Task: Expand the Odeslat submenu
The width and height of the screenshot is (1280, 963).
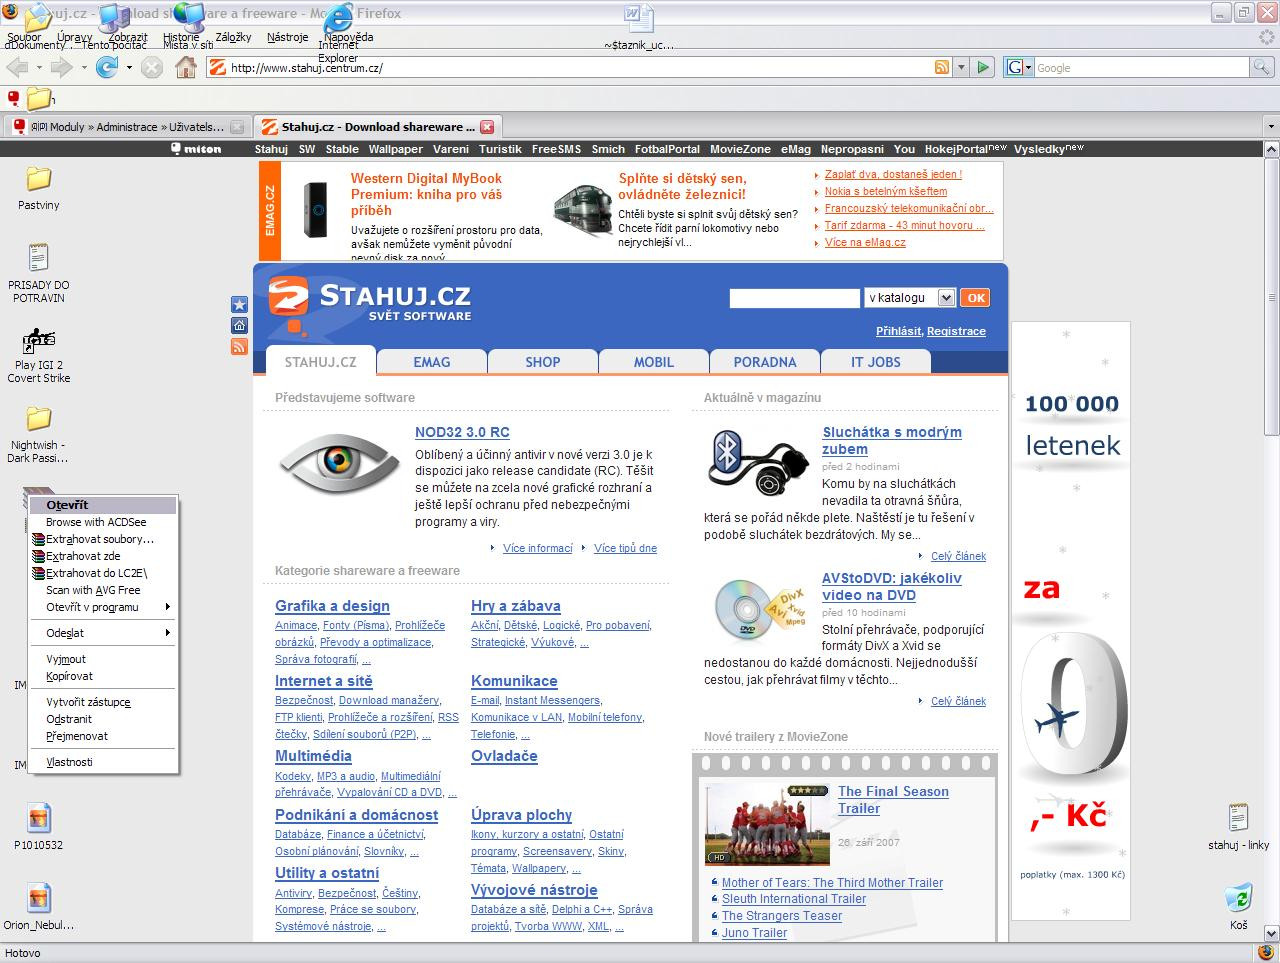Action: [x=103, y=633]
